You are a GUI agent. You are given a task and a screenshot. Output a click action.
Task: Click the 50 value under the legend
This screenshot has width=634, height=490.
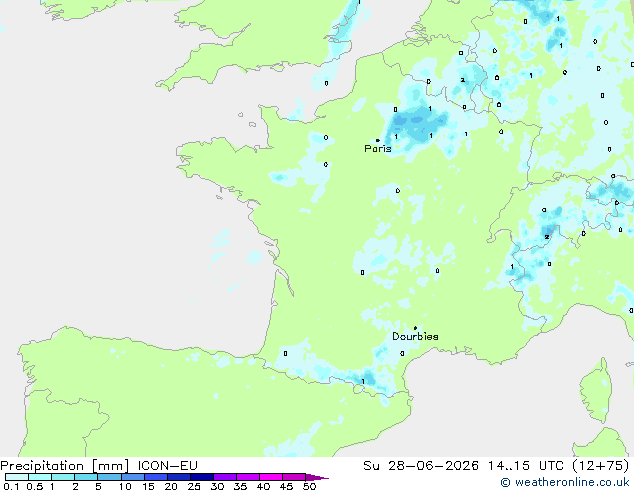[x=309, y=486]
